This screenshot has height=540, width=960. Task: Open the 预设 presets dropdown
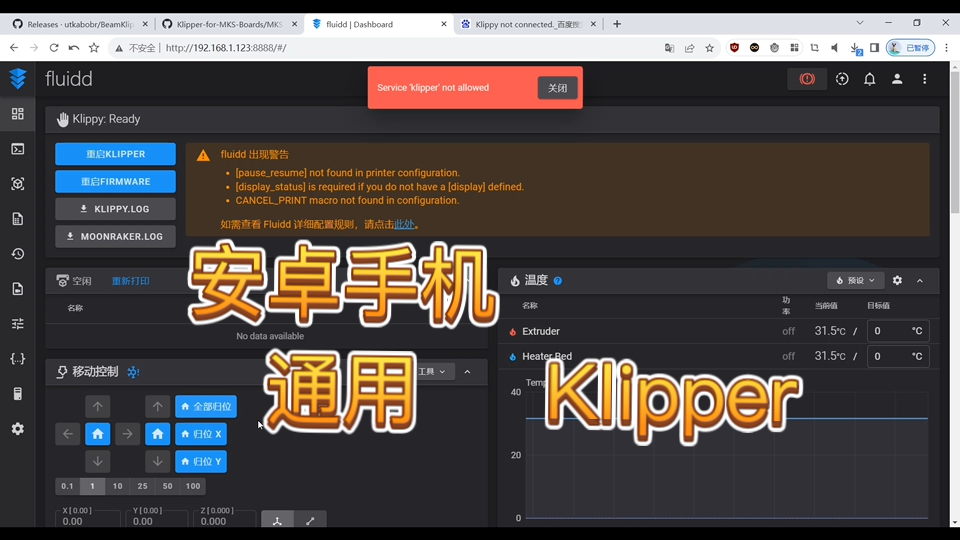click(855, 280)
